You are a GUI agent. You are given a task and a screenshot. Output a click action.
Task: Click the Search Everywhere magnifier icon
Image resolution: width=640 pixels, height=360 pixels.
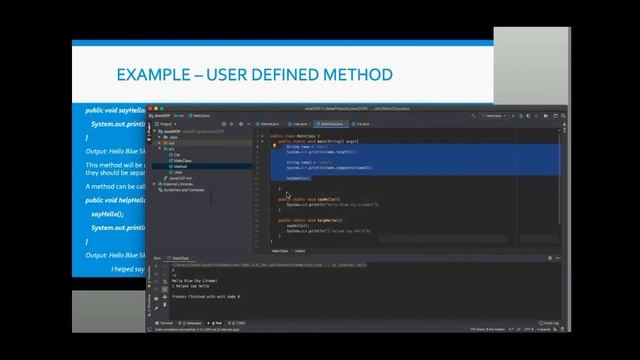[563, 116]
